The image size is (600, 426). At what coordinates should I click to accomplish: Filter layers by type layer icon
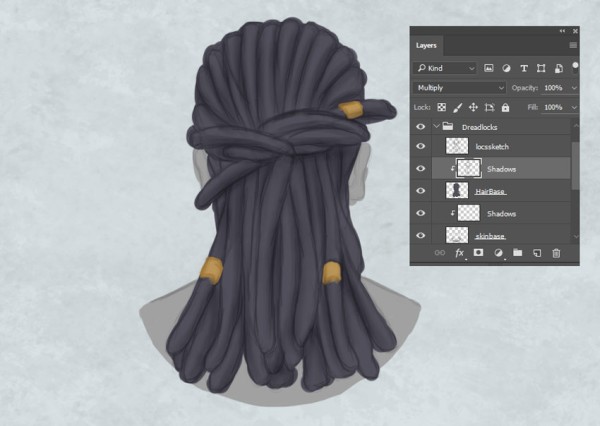tap(524, 68)
